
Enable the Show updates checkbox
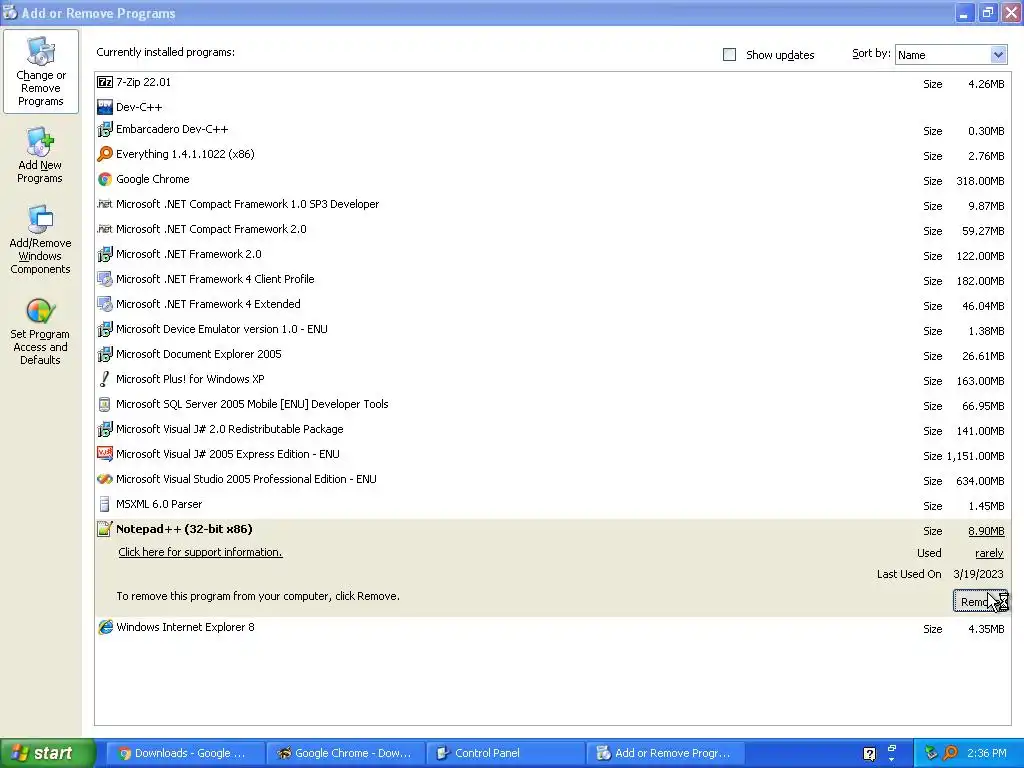[x=729, y=55]
